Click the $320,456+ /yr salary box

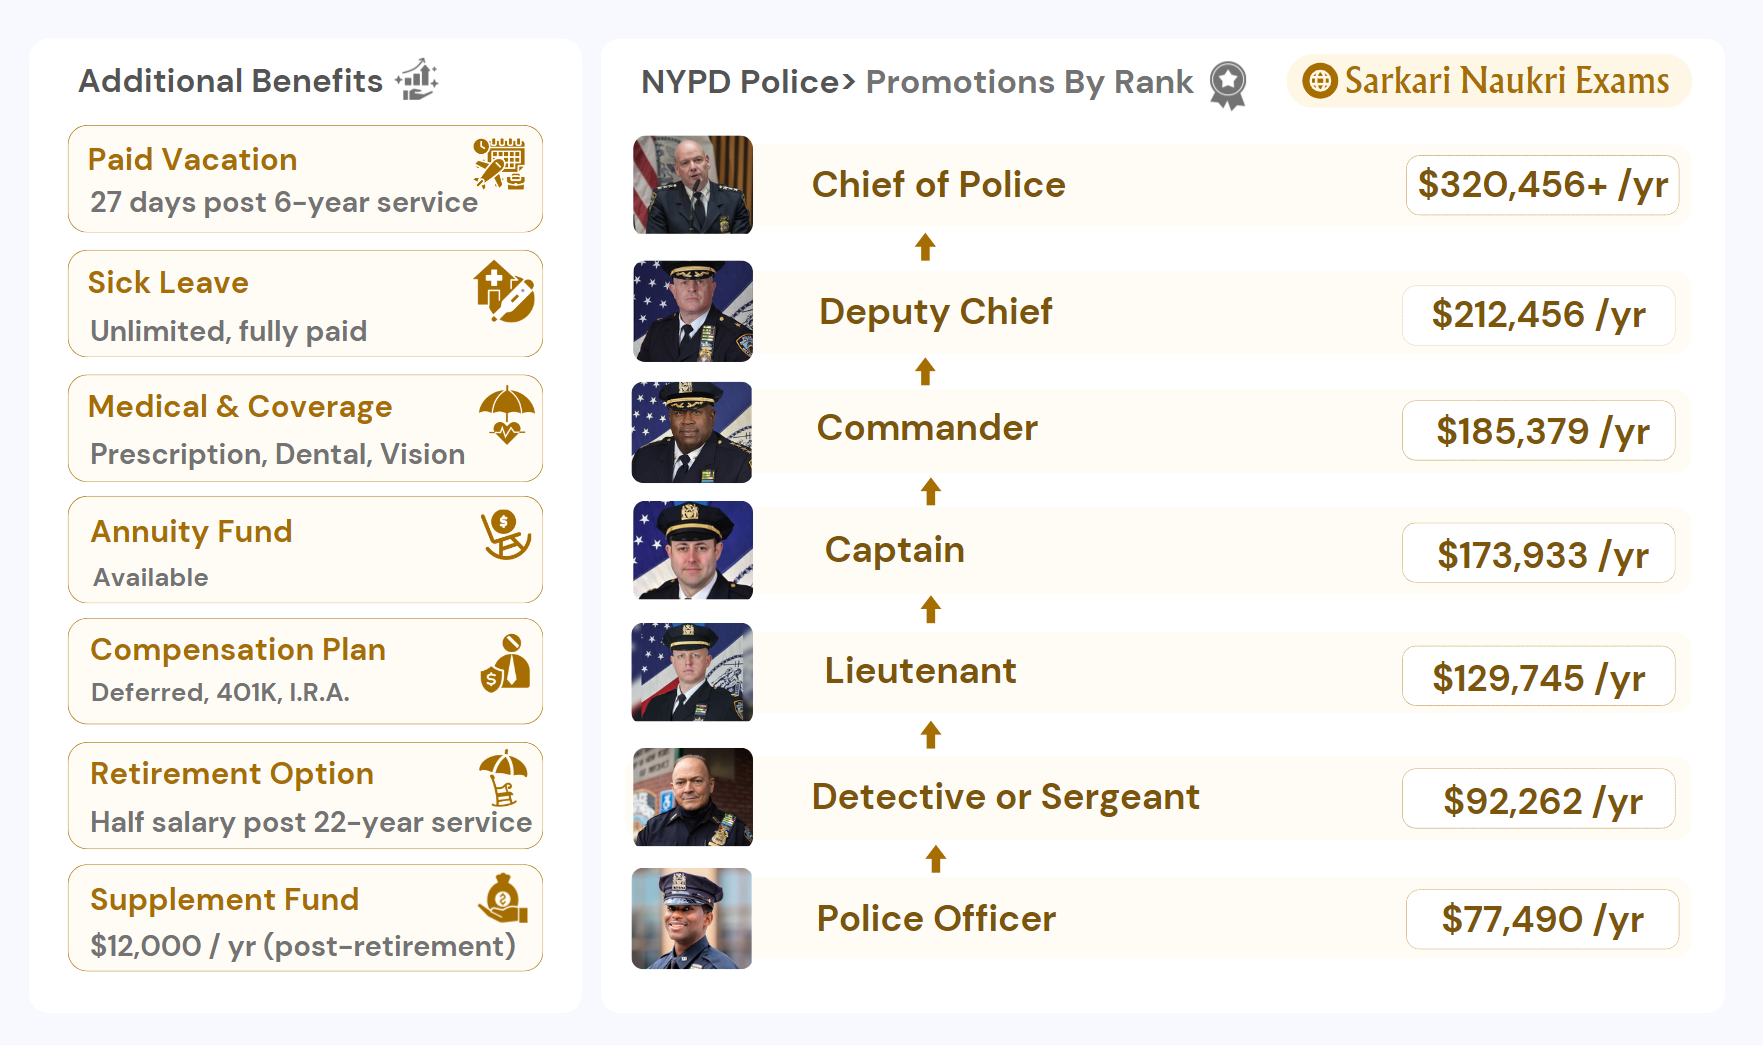[1541, 185]
